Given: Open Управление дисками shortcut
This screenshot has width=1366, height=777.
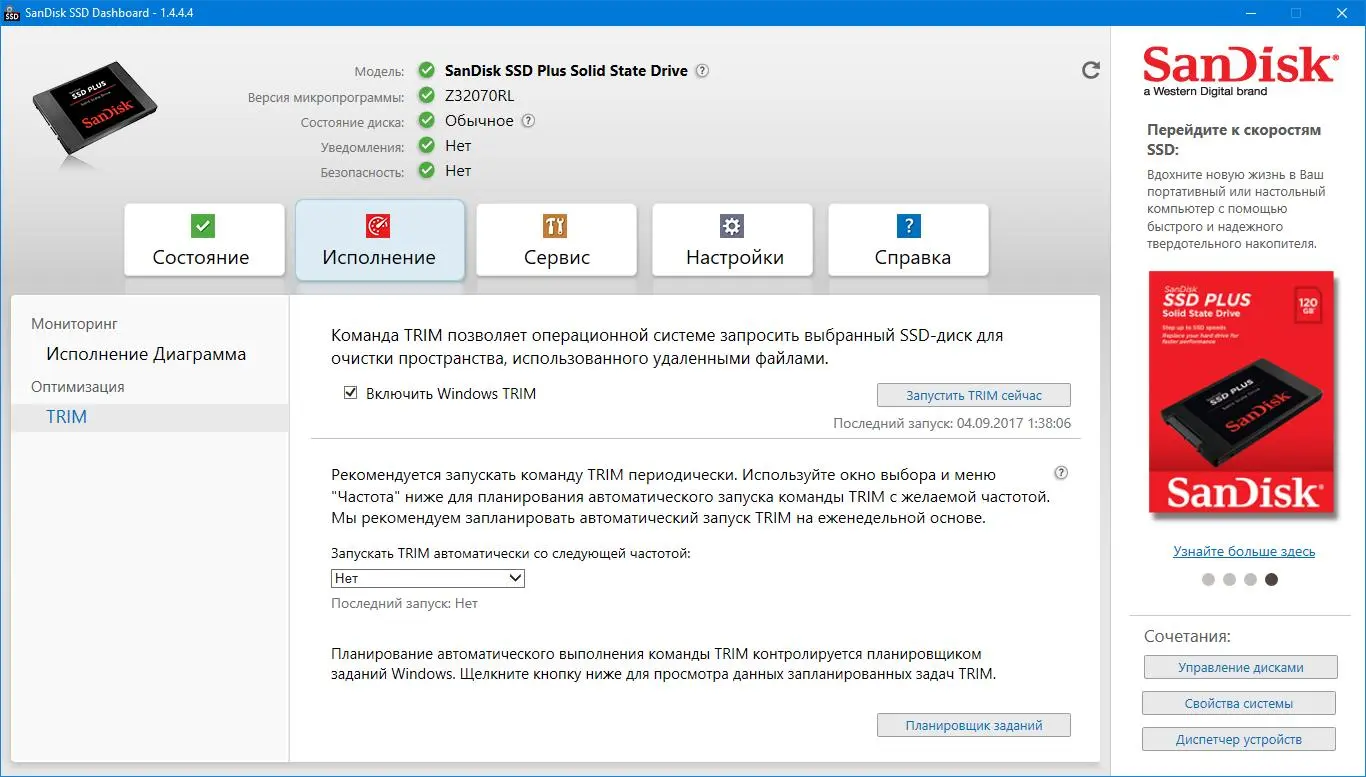Looking at the screenshot, I should pos(1240,667).
